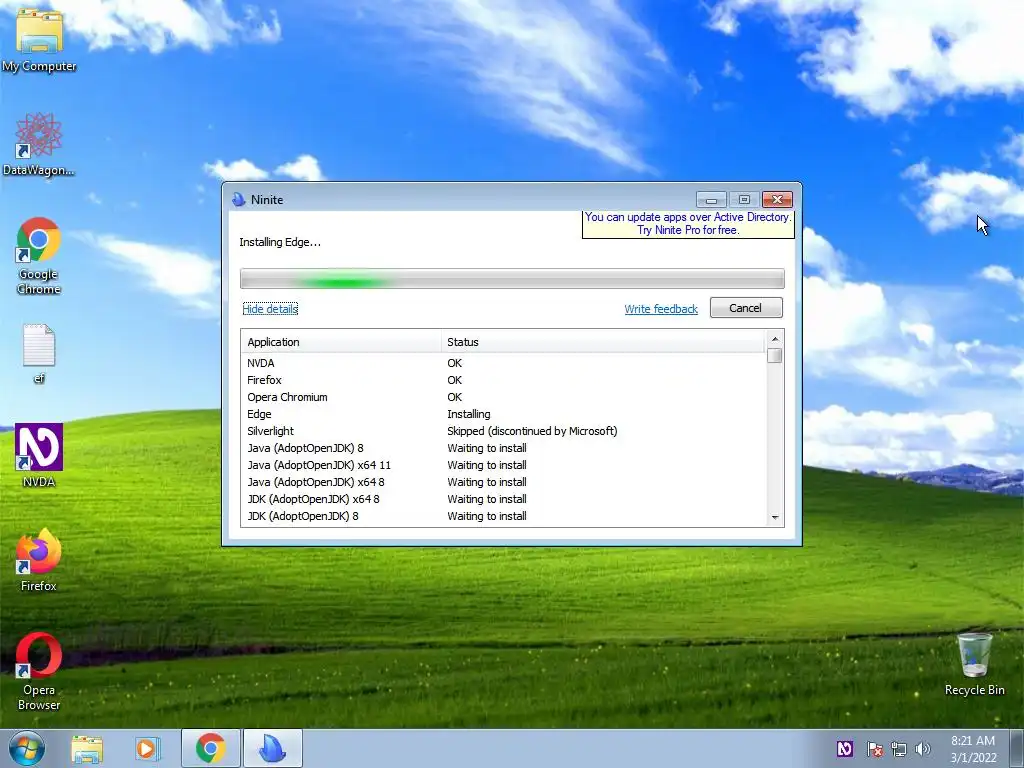The width and height of the screenshot is (1024, 768).
Task: Click the list scrollbar down arrow
Action: click(775, 518)
